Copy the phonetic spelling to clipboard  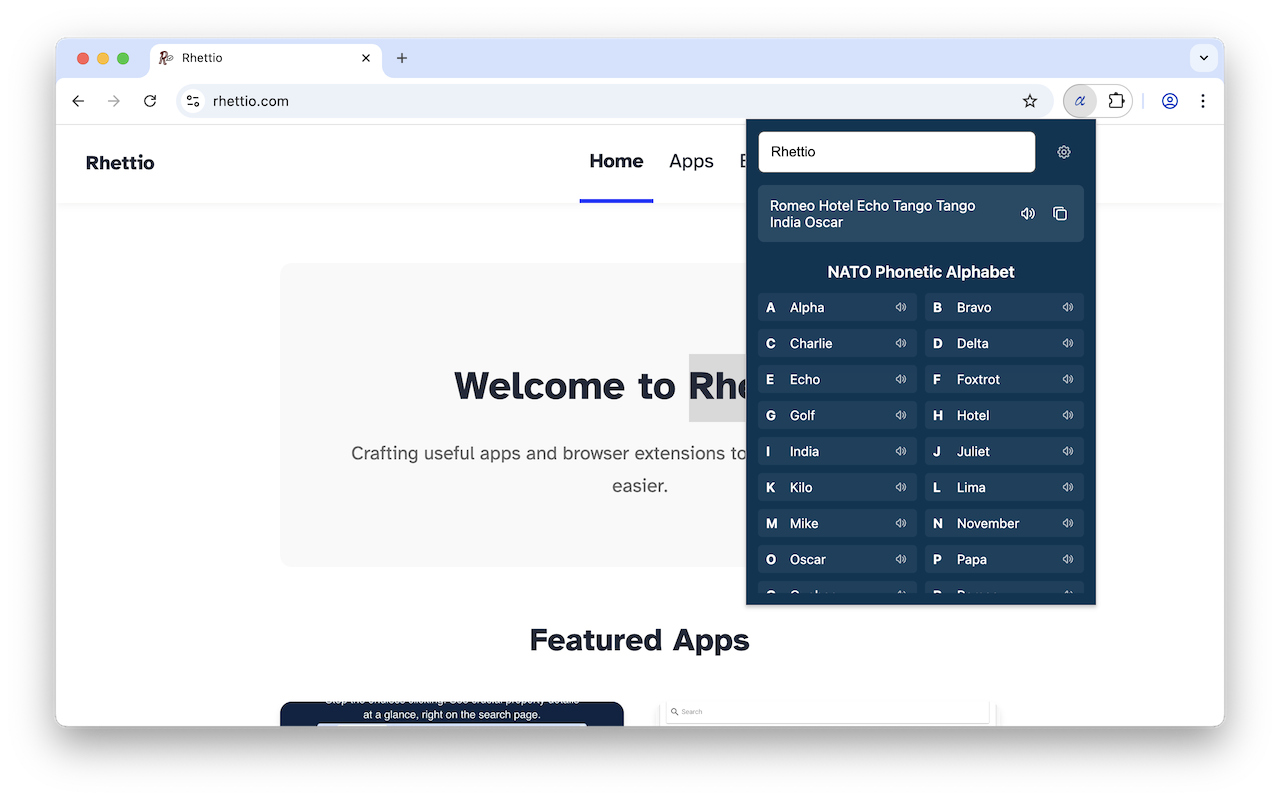point(1060,213)
